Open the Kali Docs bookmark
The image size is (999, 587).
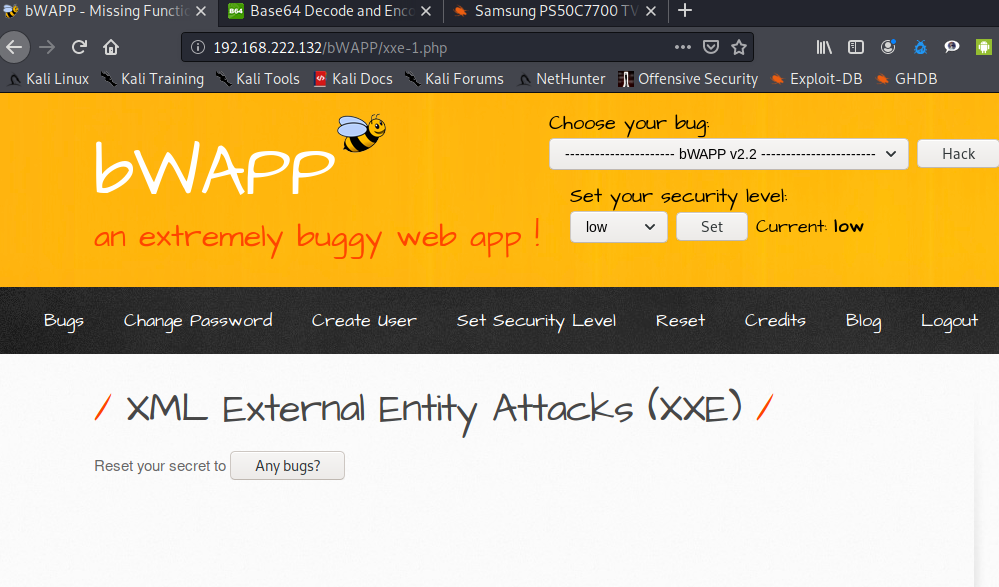tap(354, 79)
